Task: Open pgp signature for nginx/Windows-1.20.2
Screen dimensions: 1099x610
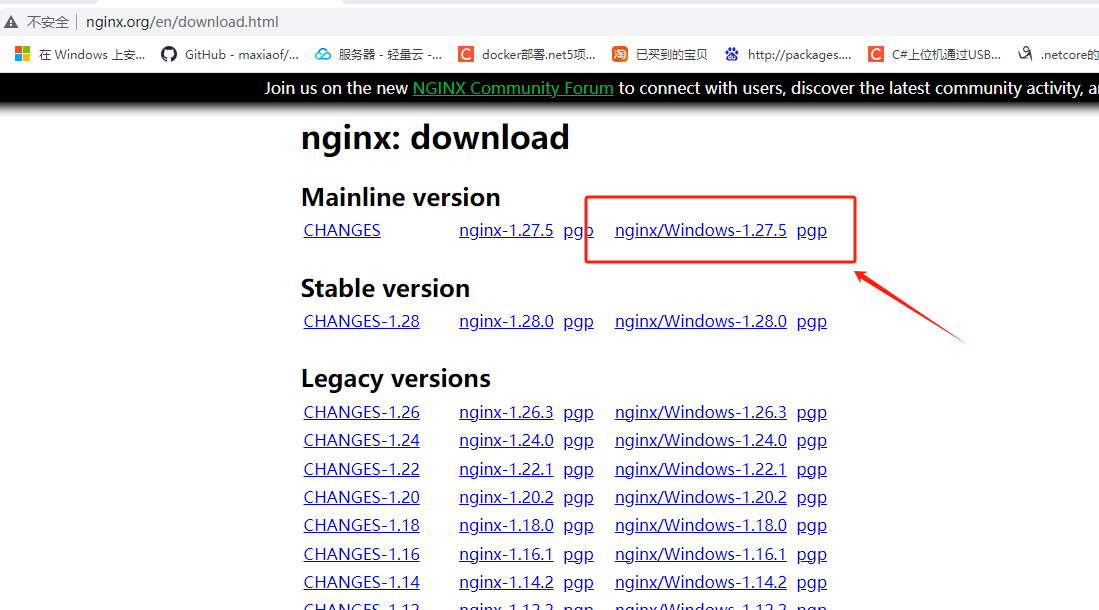Action: (x=812, y=499)
